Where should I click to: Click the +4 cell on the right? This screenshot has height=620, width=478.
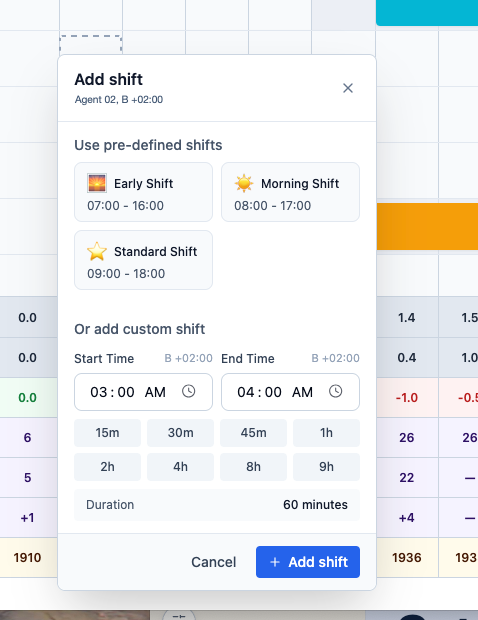pos(407,518)
